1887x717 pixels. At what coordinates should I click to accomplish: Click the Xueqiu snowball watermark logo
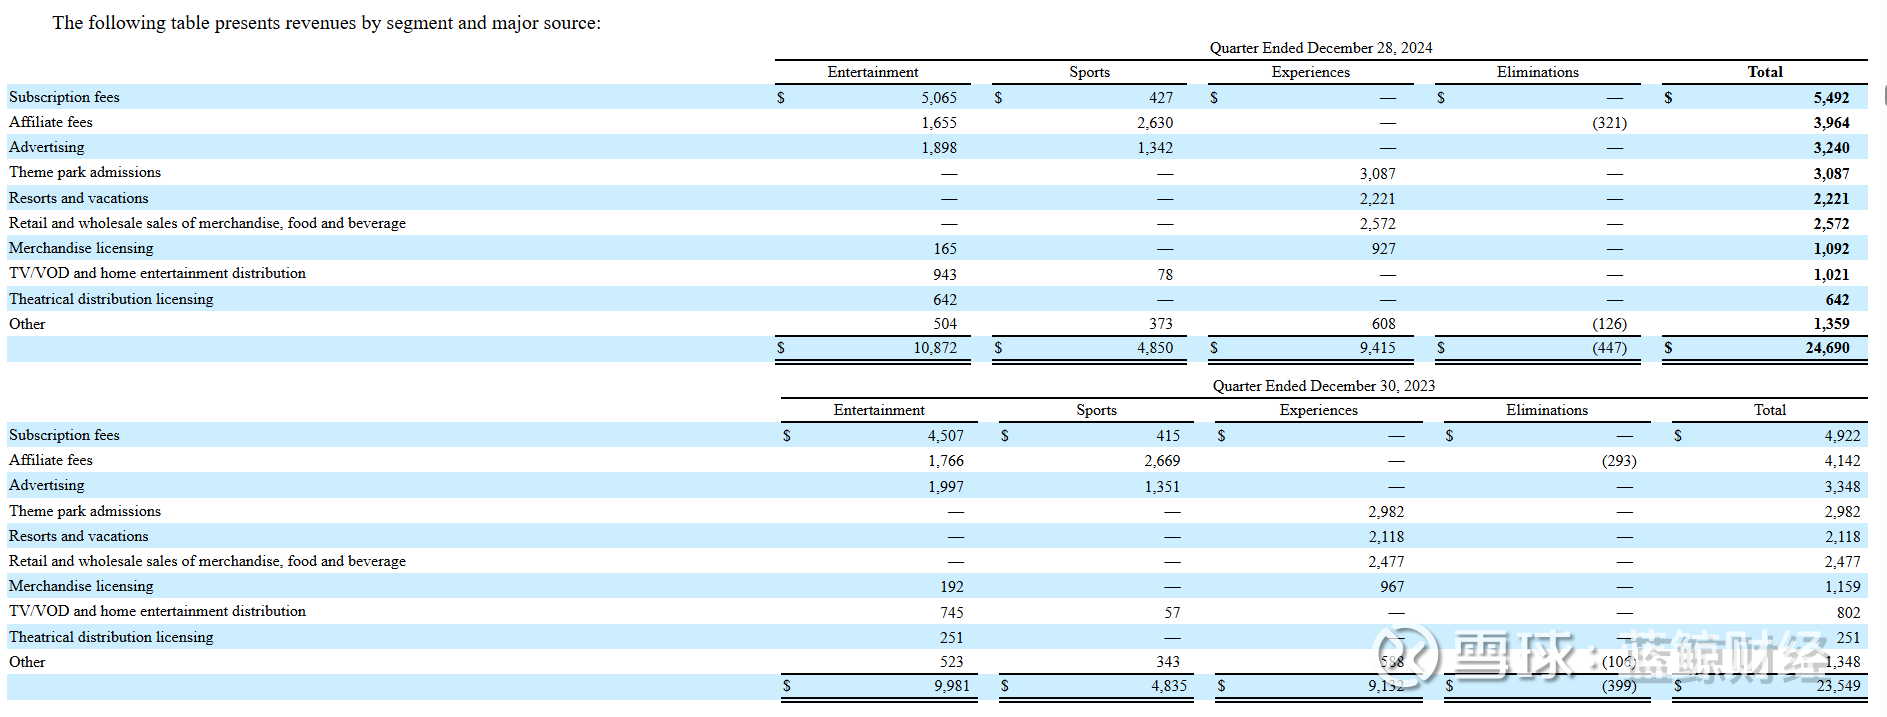click(x=1405, y=656)
